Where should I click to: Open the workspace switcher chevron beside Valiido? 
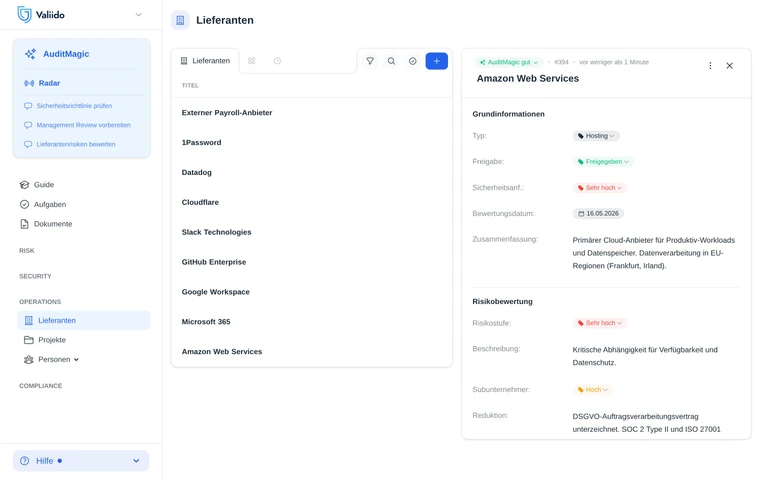tap(139, 15)
